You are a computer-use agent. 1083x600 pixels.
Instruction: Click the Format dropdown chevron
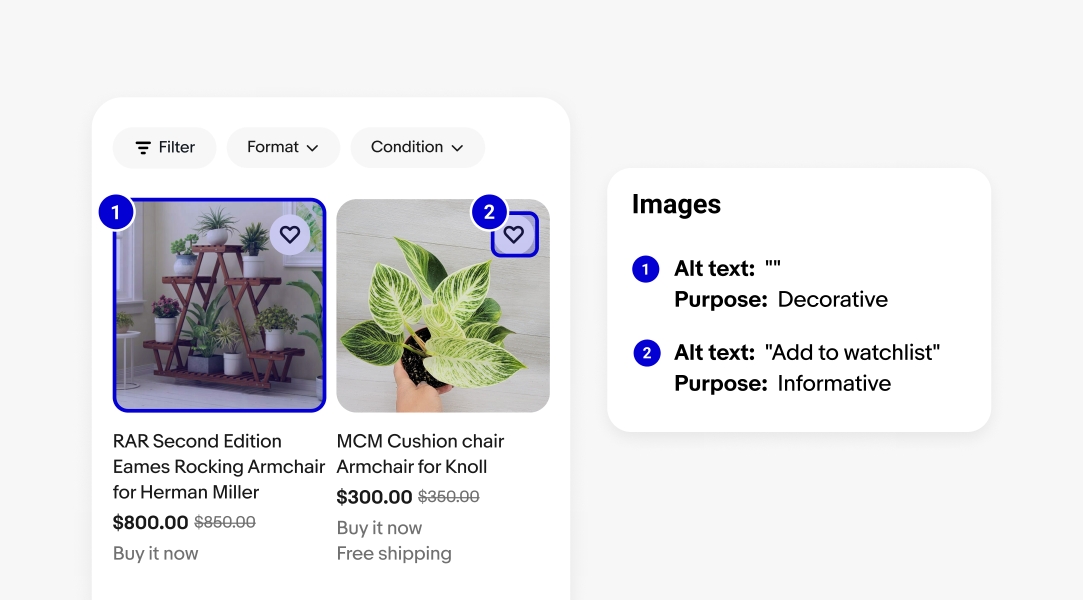point(312,147)
